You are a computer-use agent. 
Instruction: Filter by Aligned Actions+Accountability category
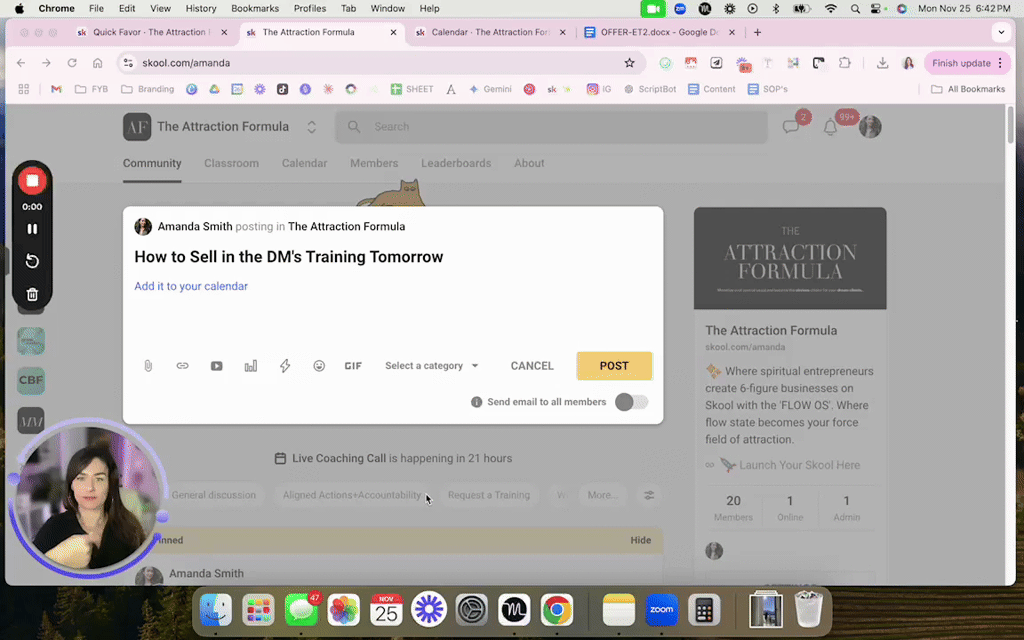[352, 495]
